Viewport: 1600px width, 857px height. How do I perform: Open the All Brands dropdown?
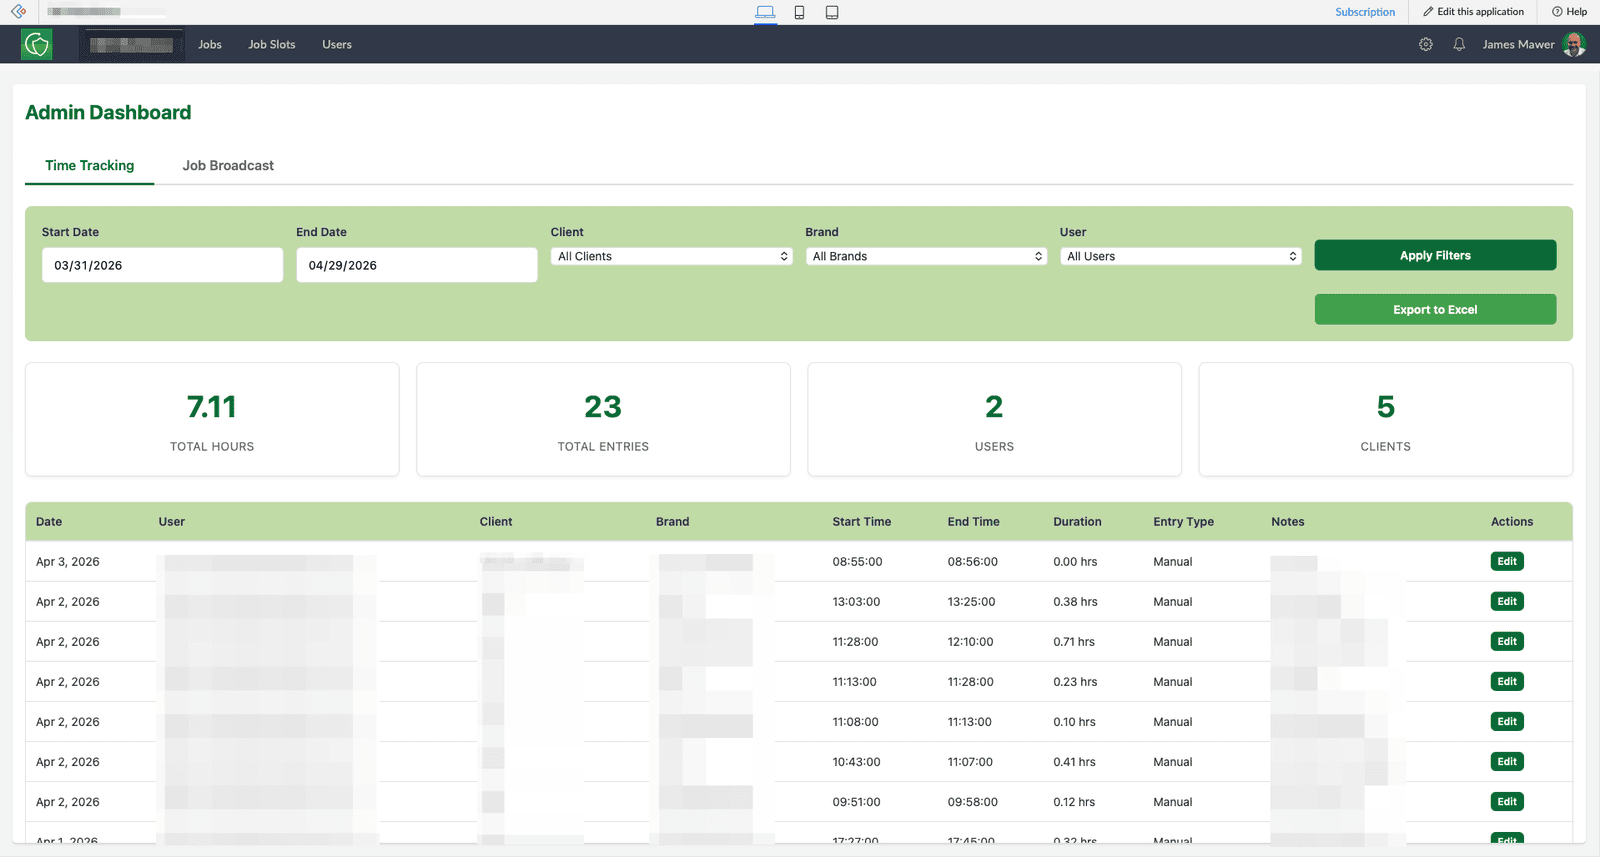(926, 256)
